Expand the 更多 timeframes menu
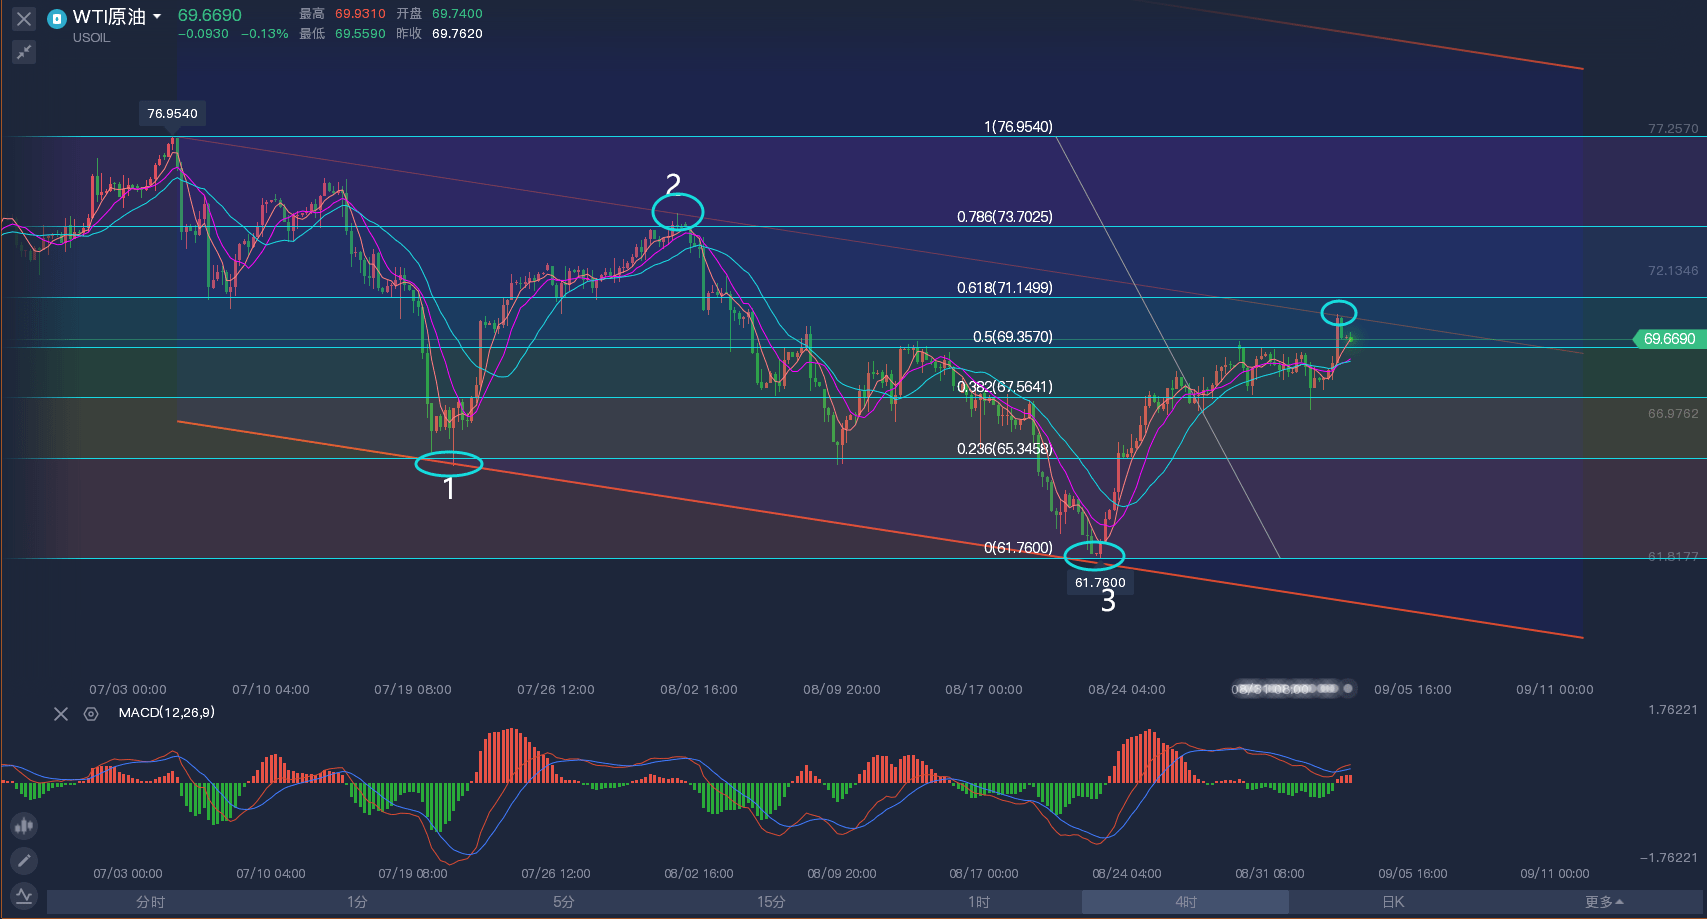The image size is (1707, 919). tap(1604, 902)
